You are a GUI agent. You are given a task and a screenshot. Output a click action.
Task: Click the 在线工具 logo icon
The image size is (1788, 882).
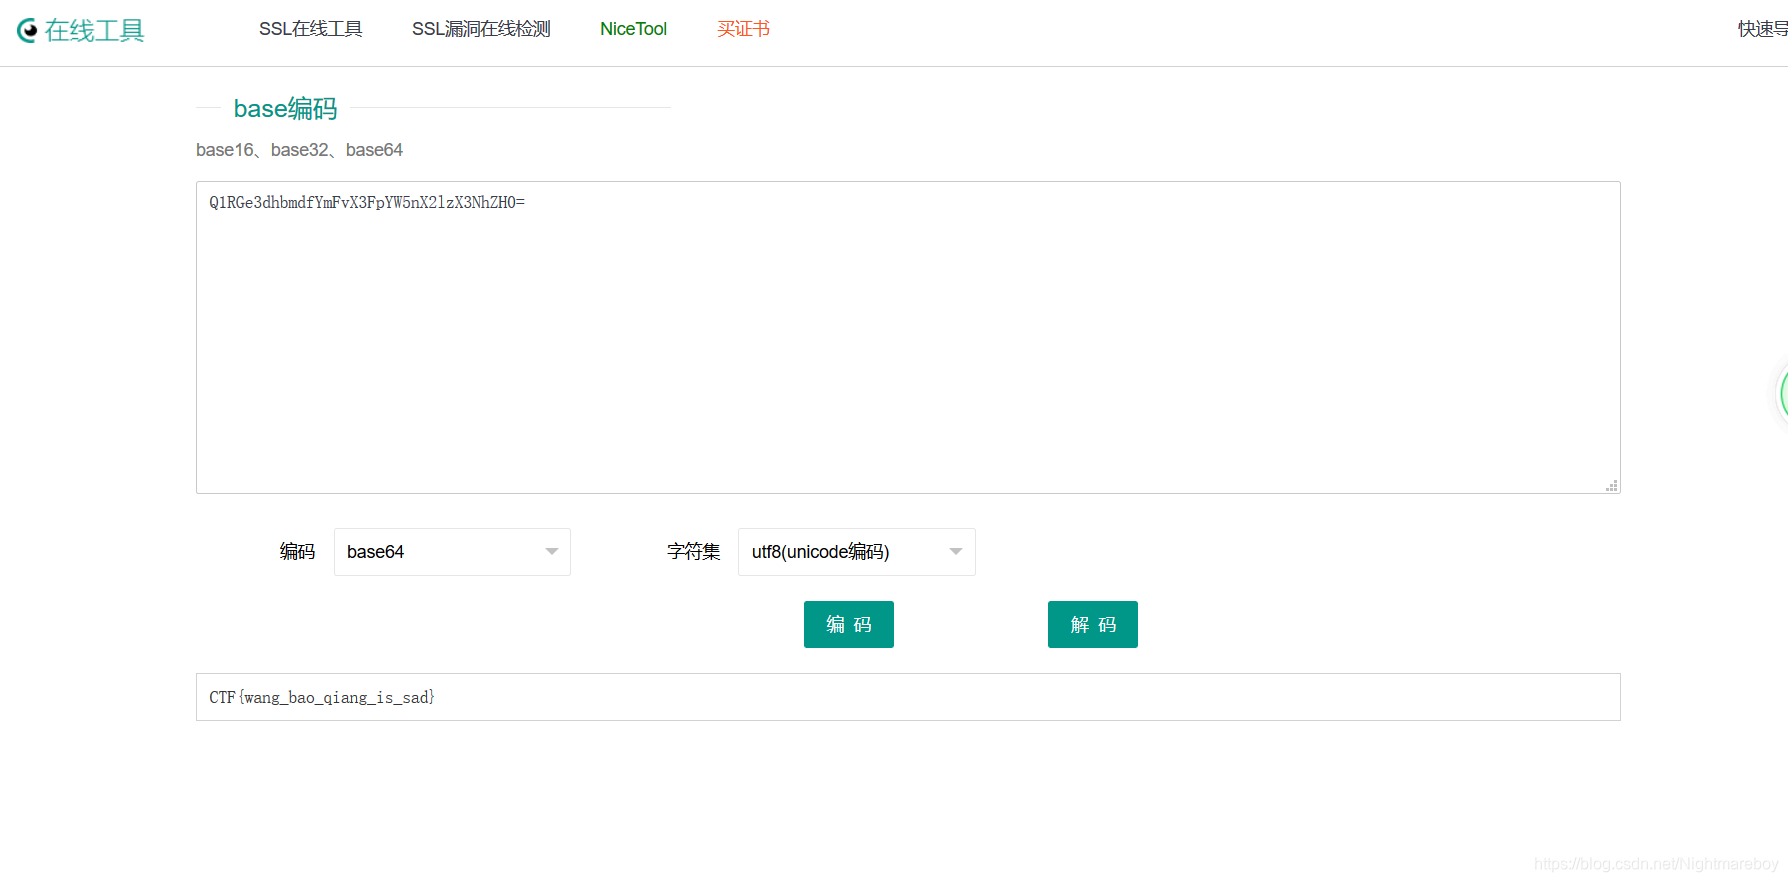(x=27, y=30)
